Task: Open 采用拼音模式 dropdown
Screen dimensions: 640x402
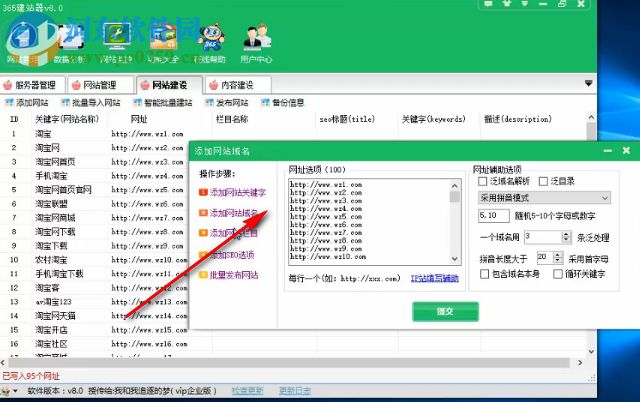Action: (x=544, y=198)
